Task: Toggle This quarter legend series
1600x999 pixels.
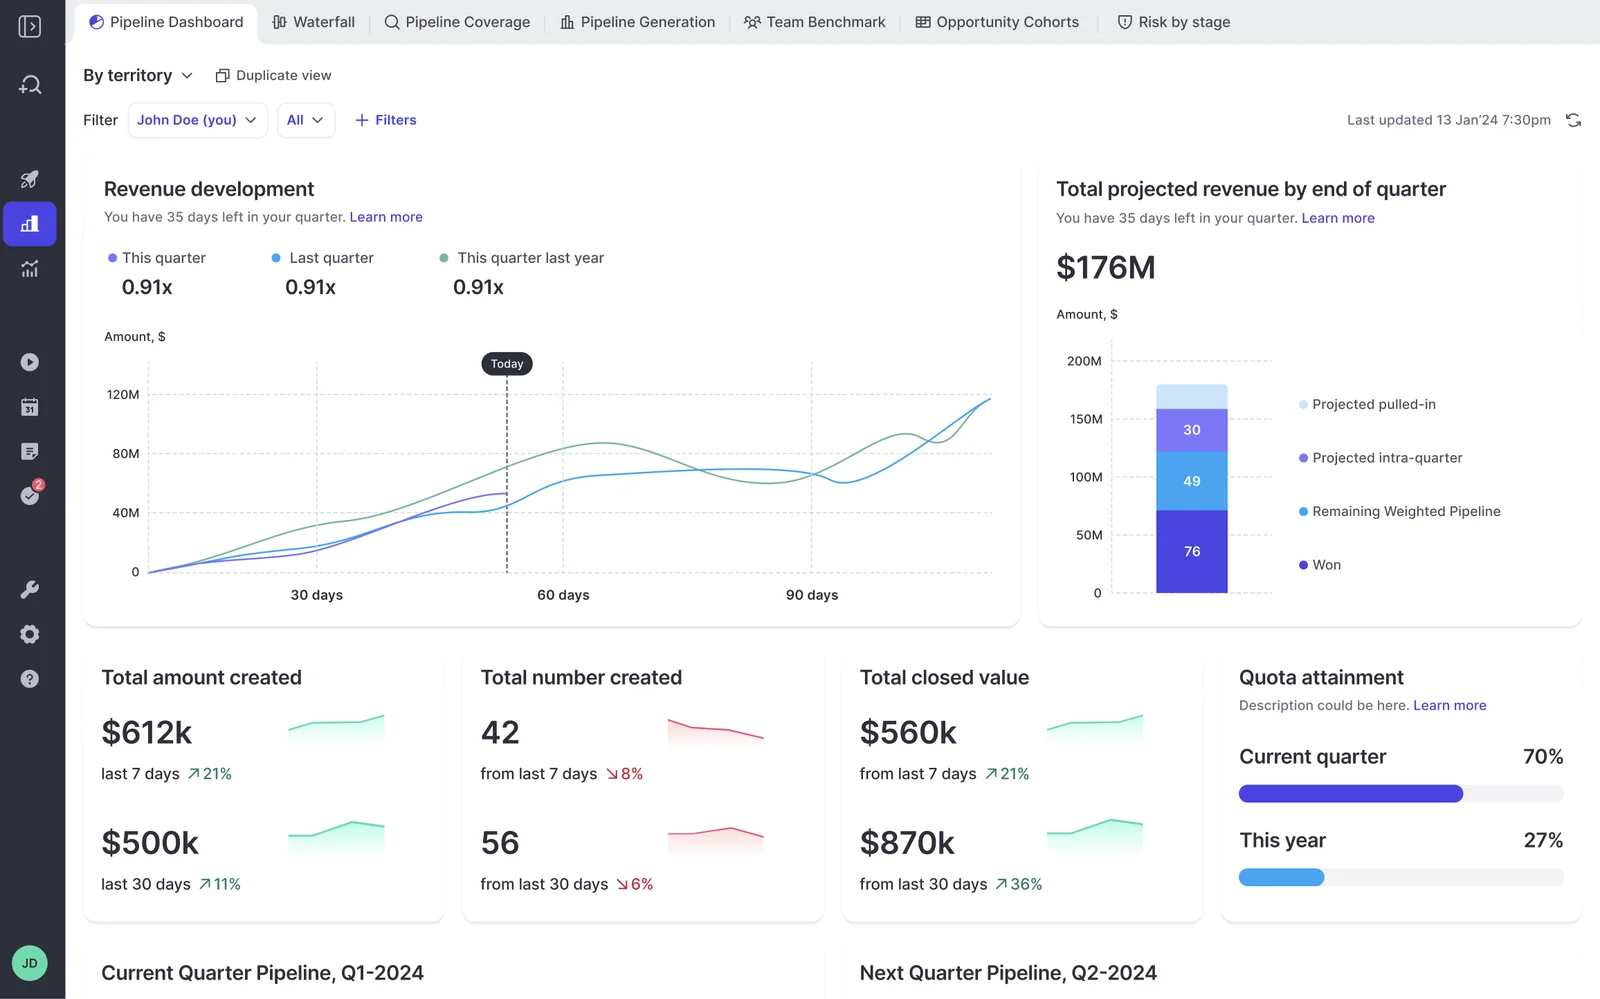Action: coord(156,258)
